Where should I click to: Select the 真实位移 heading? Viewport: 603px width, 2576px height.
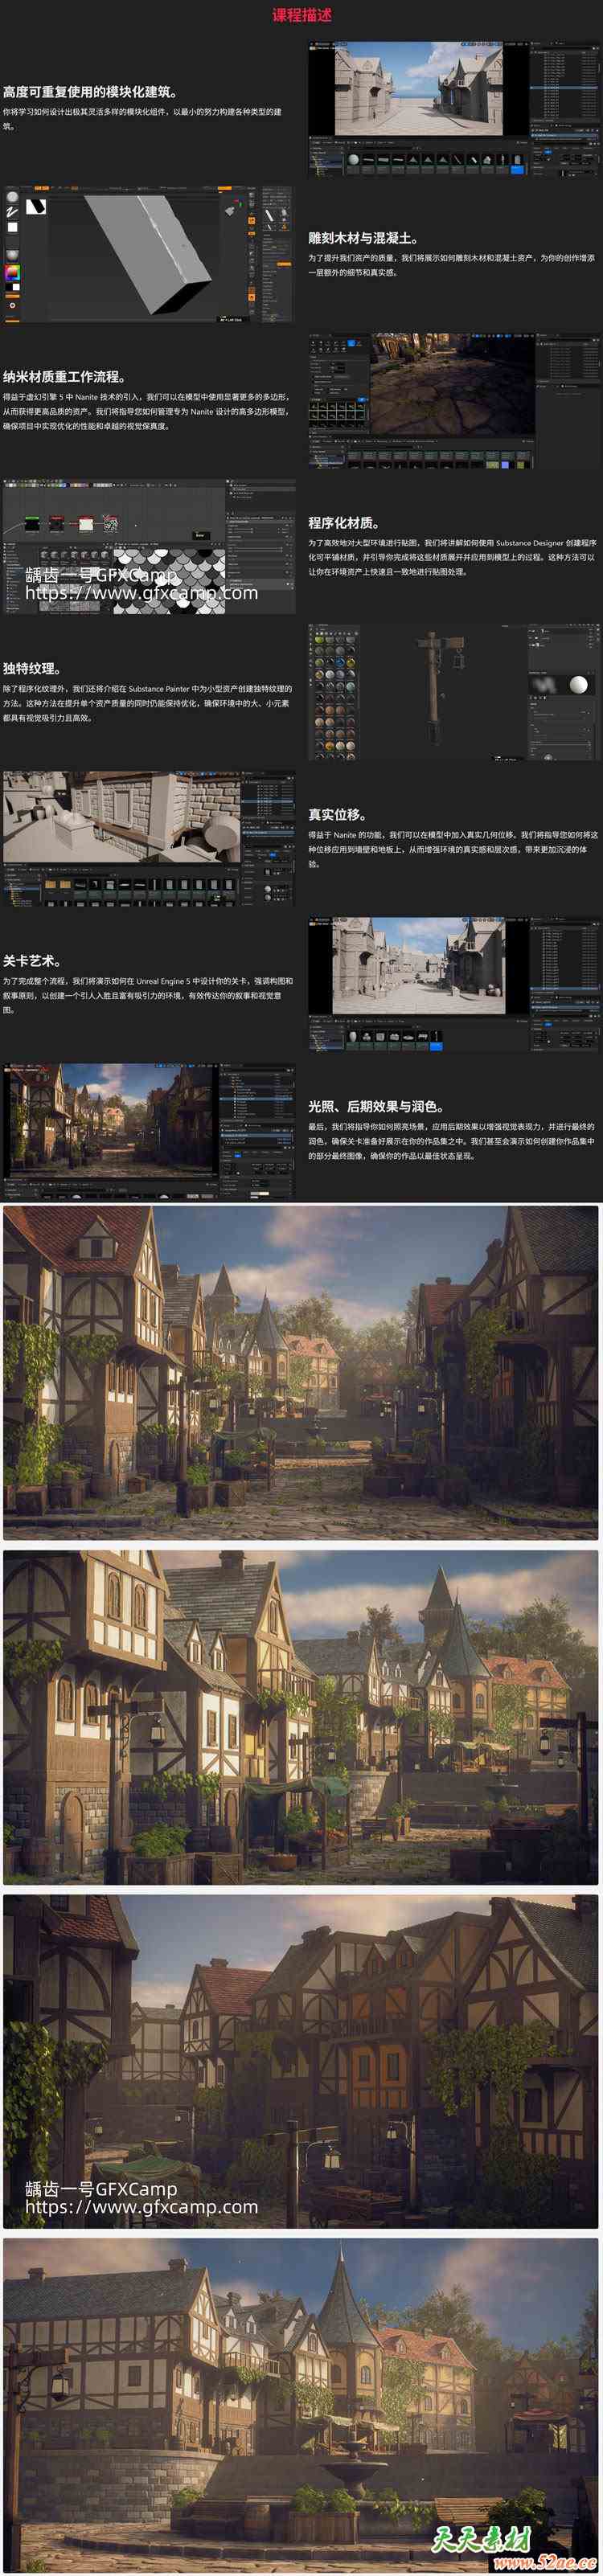(337, 815)
